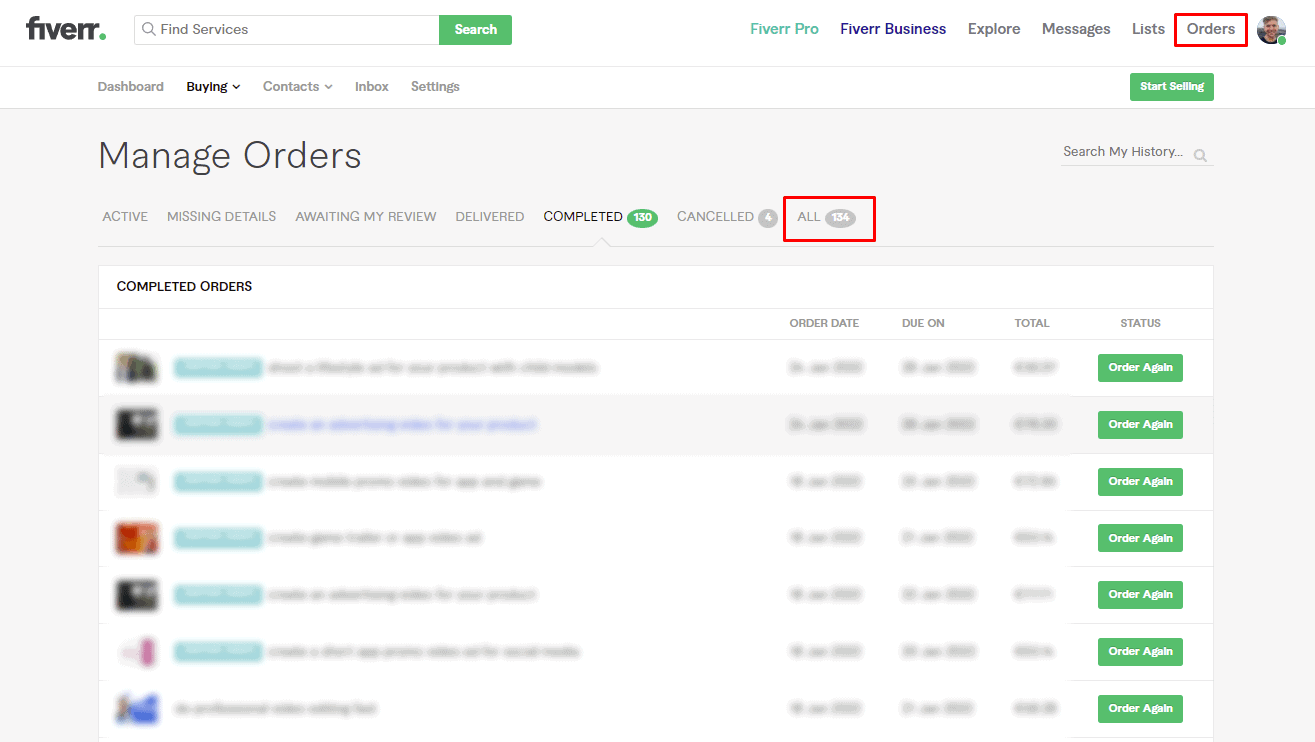Image resolution: width=1315 pixels, height=742 pixels.
Task: Go to Fiverr Business
Action: (893, 29)
